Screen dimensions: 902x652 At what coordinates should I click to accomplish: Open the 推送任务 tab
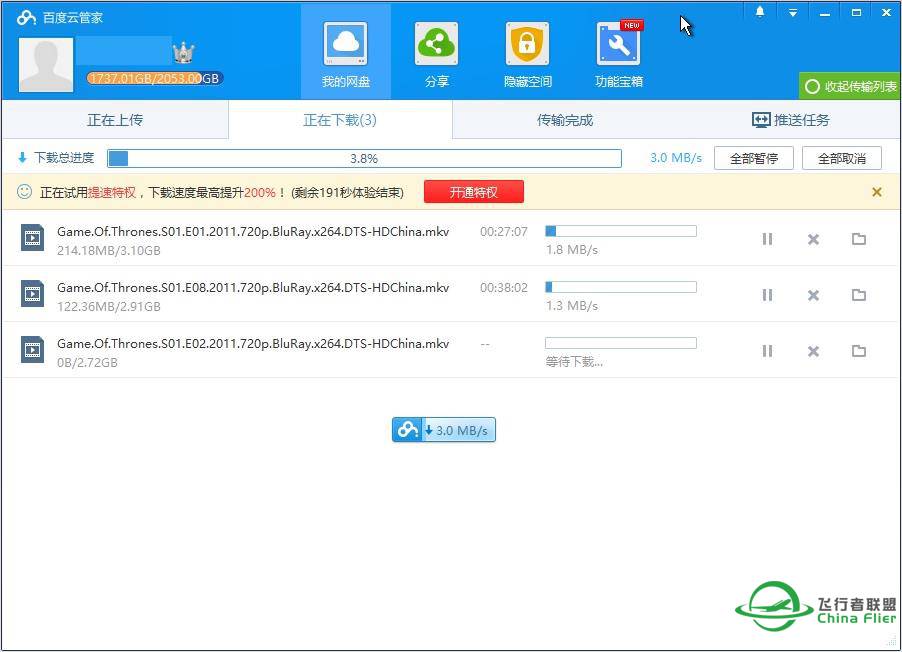point(790,120)
